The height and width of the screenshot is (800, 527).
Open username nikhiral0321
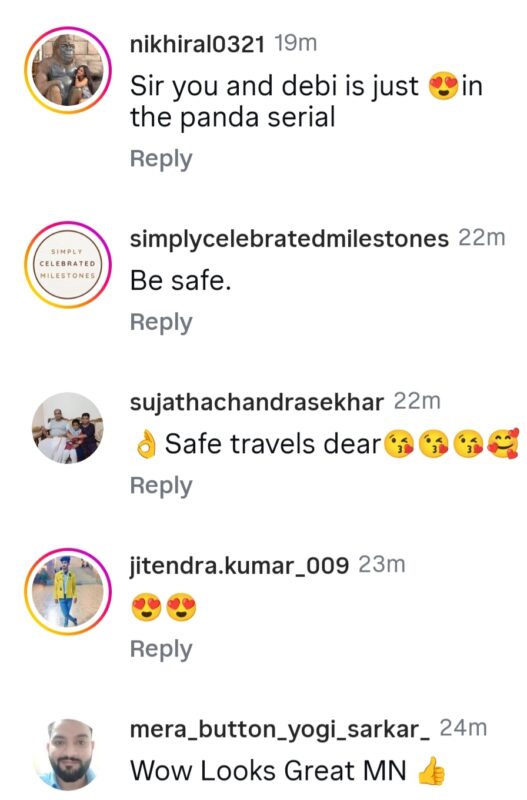click(197, 44)
